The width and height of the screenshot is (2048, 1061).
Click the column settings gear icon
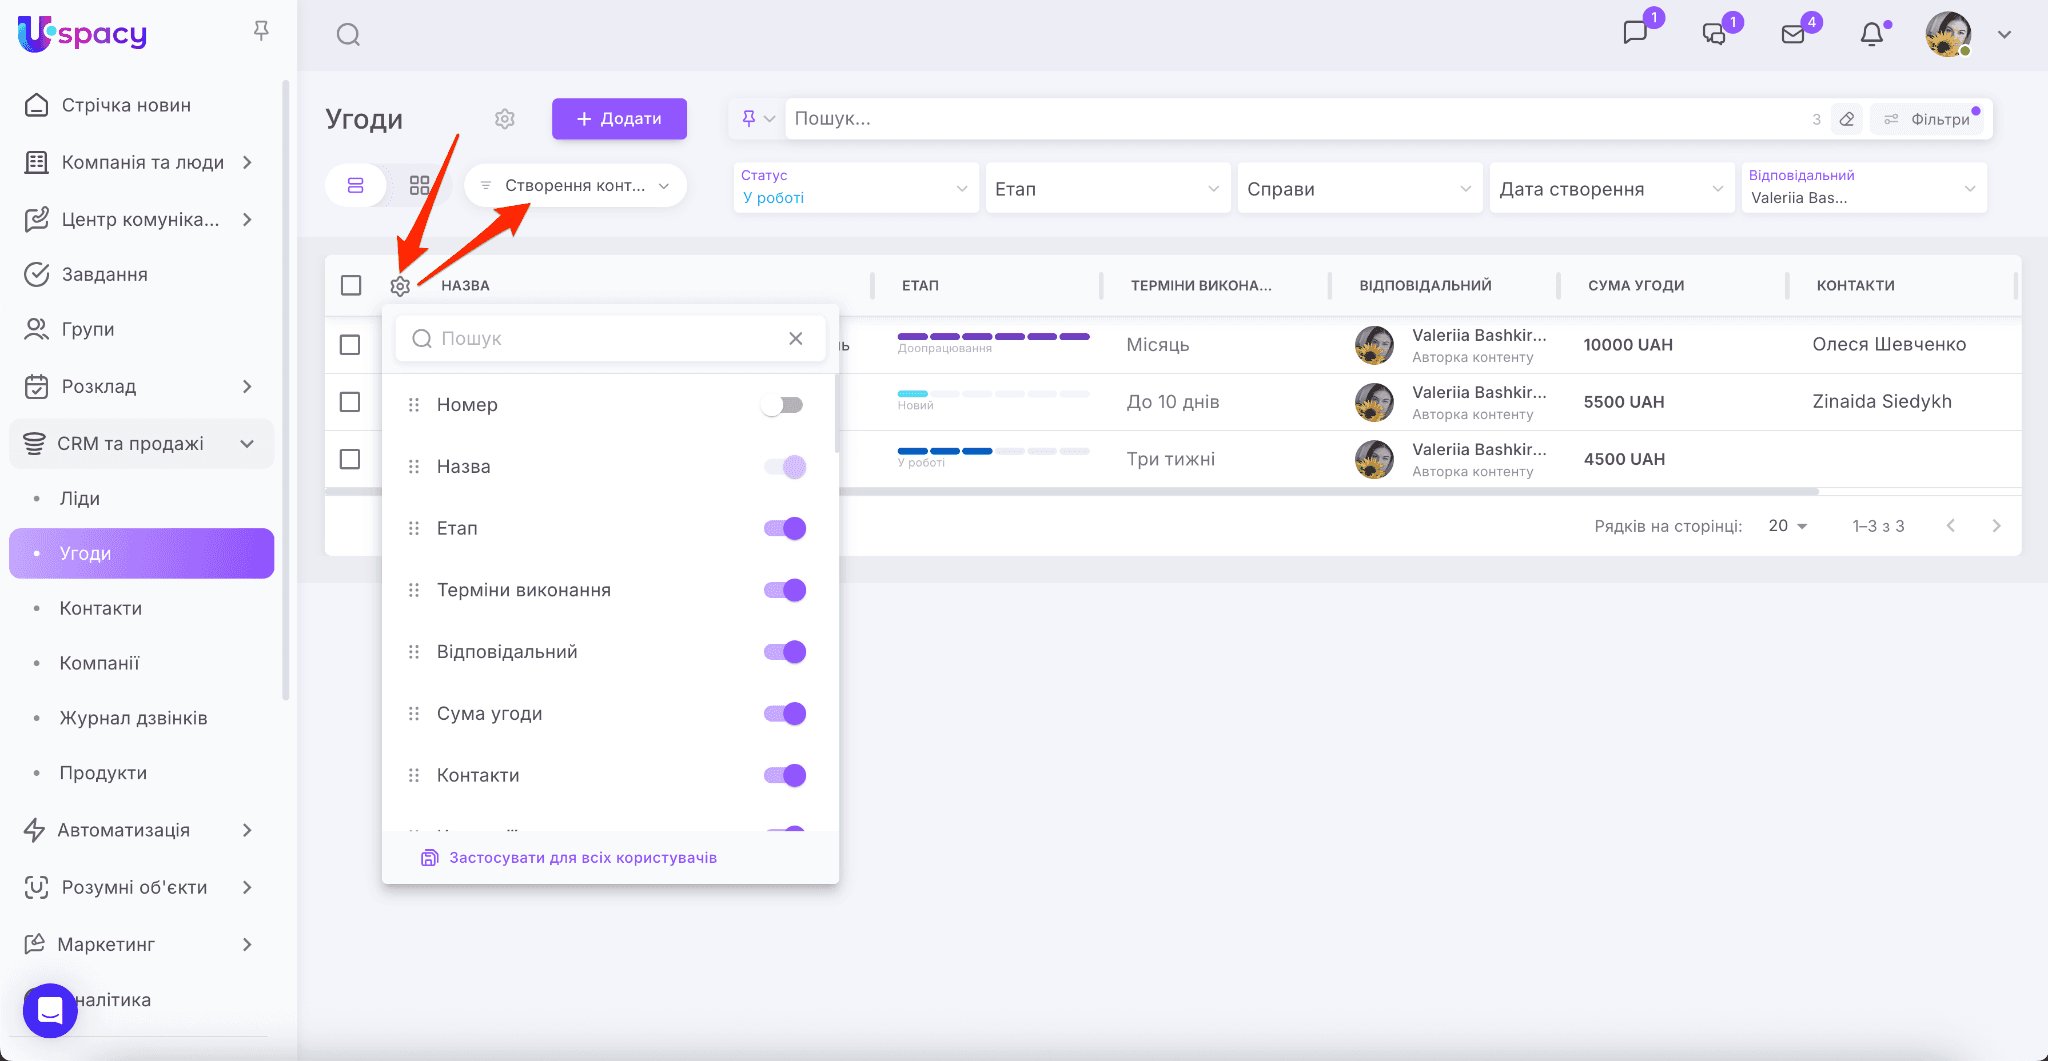pyautogui.click(x=400, y=286)
